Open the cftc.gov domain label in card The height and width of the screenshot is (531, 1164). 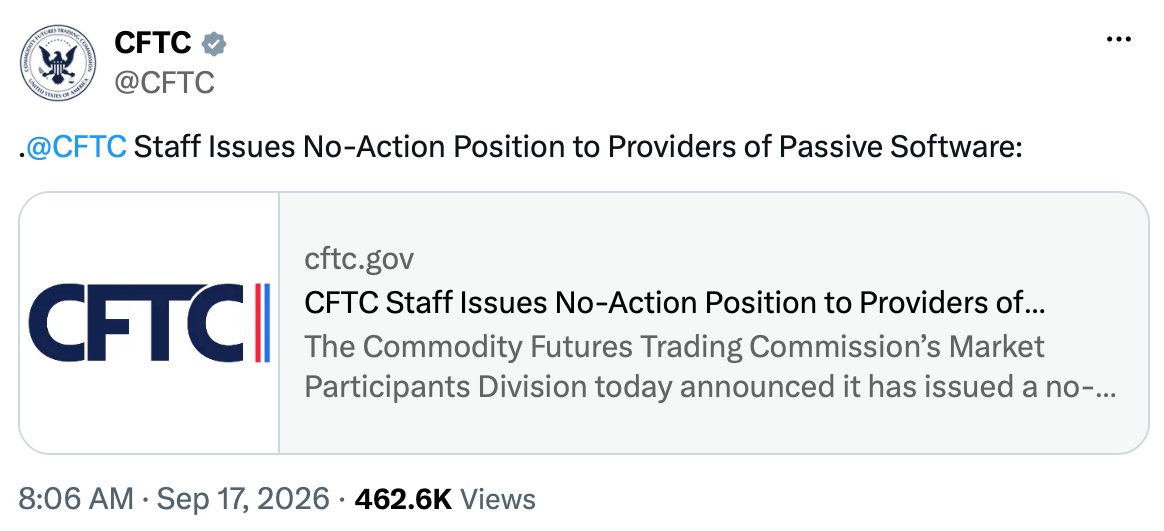[x=359, y=259]
